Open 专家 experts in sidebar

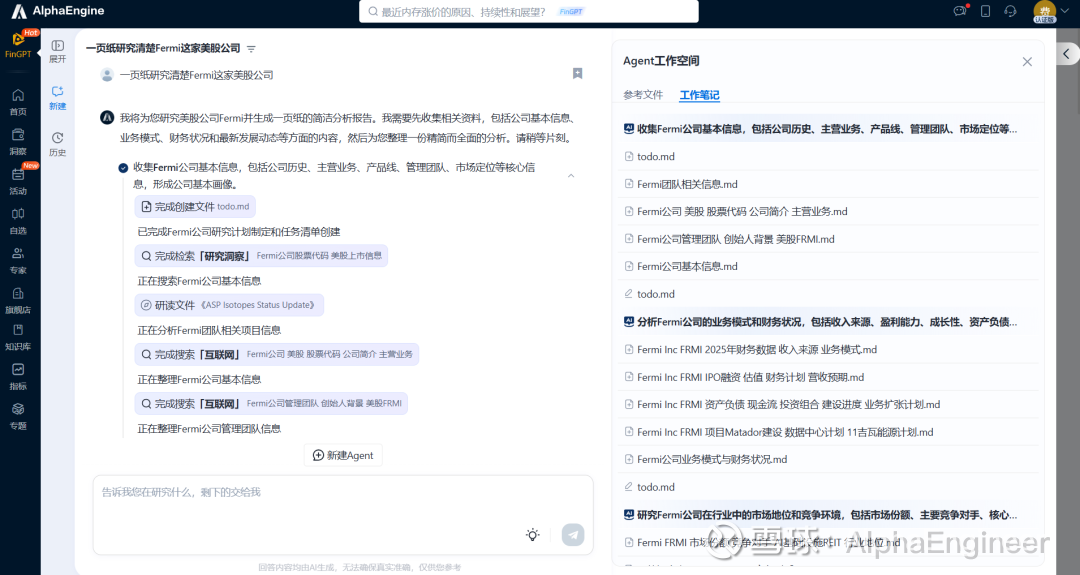[19, 261]
